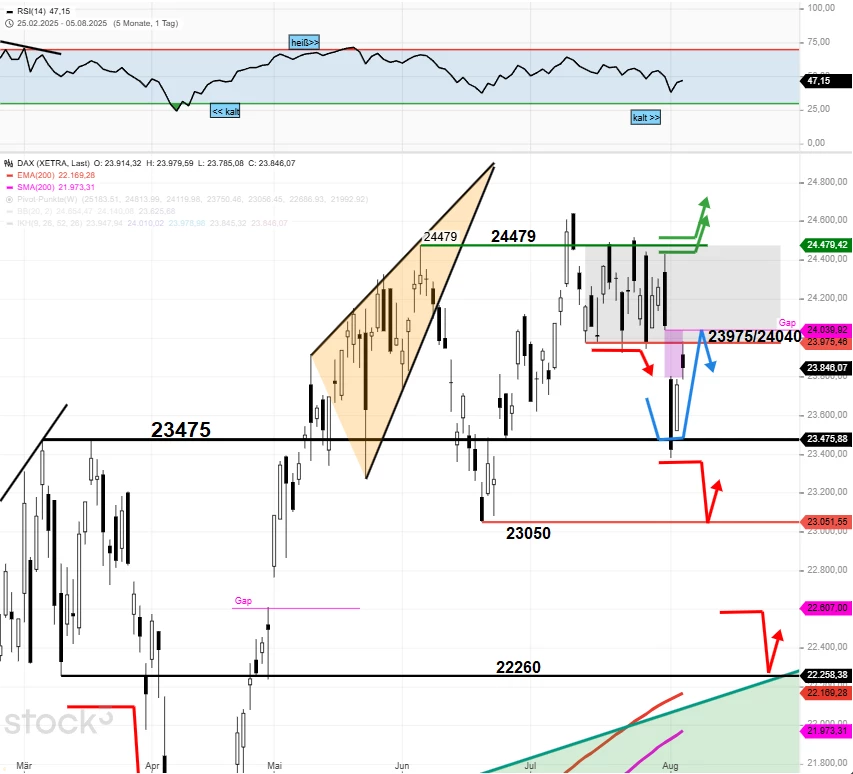Viewport: 853px width, 774px height.
Task: Click the Jul label on time axis
Action: coord(530,766)
